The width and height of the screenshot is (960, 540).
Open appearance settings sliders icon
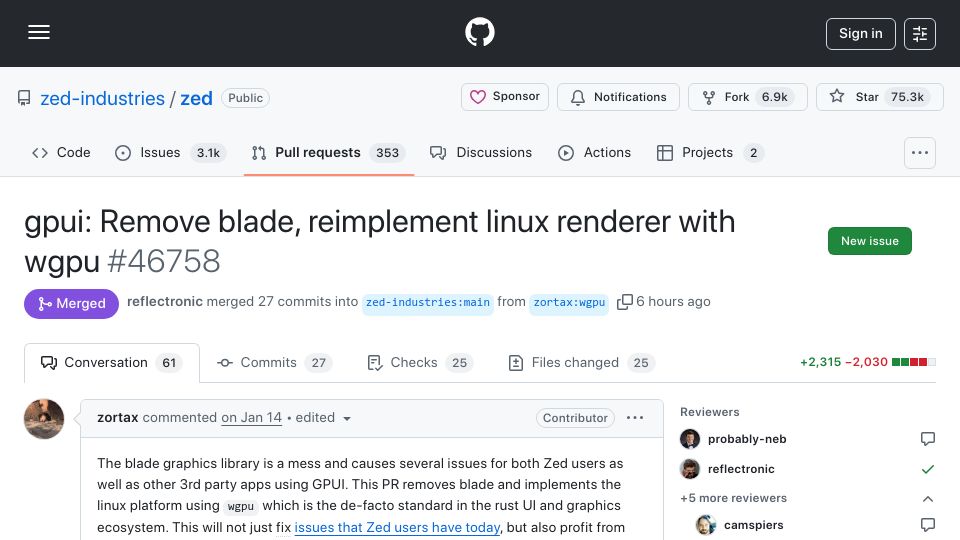click(x=920, y=34)
